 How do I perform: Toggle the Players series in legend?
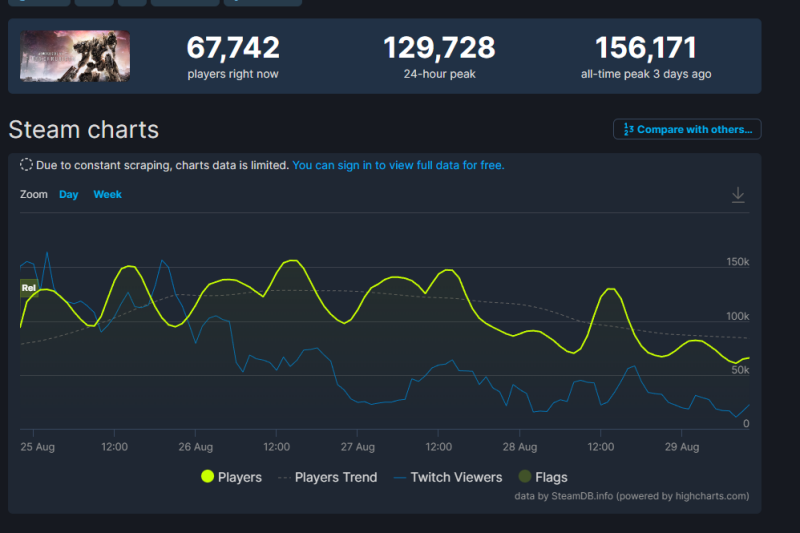click(x=232, y=477)
